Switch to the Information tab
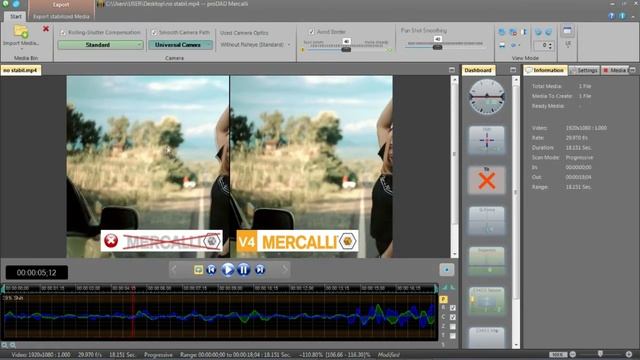Screen dimensions: 640x360 [546, 70]
